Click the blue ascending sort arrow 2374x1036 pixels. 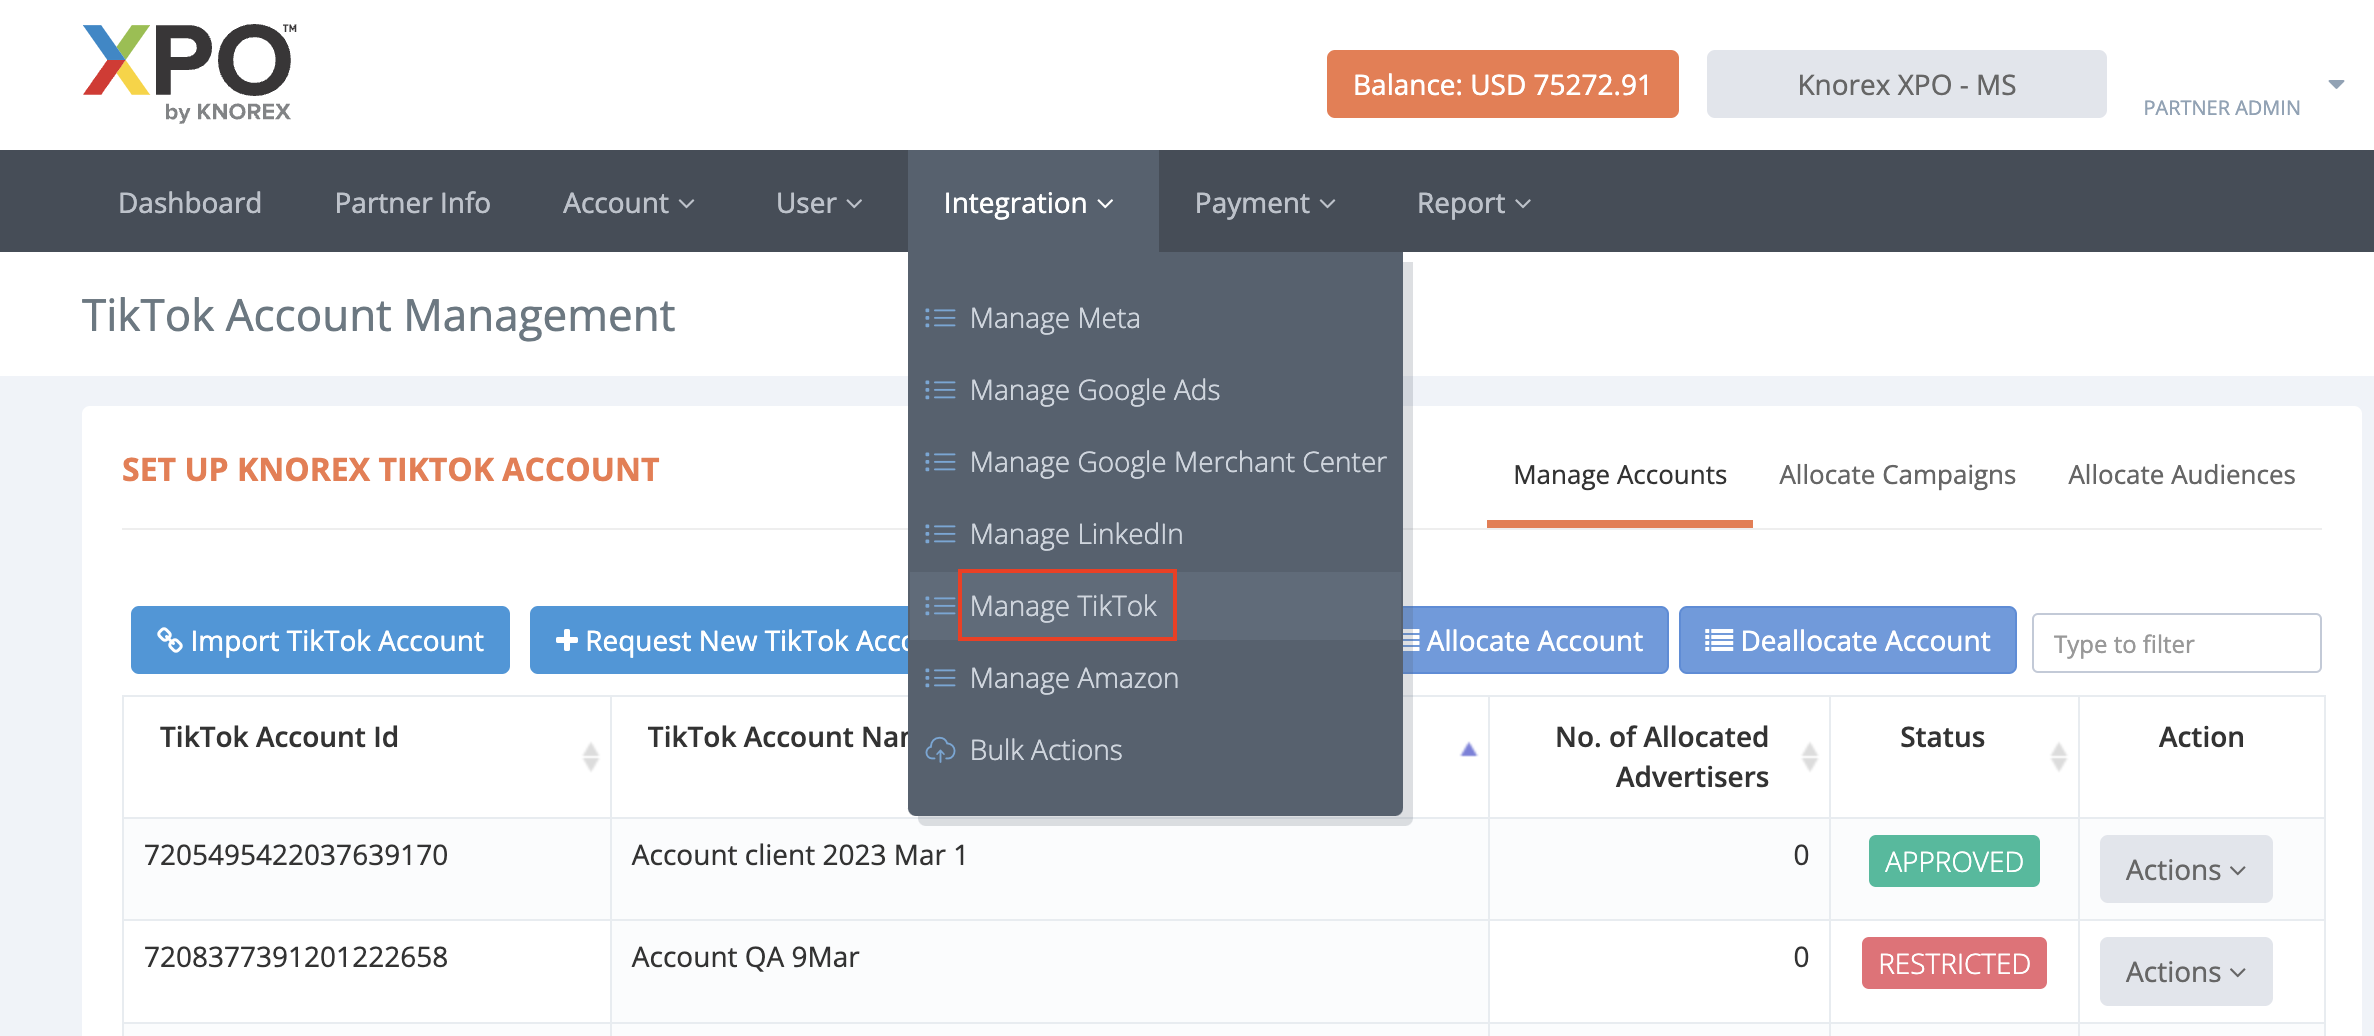click(x=1469, y=750)
